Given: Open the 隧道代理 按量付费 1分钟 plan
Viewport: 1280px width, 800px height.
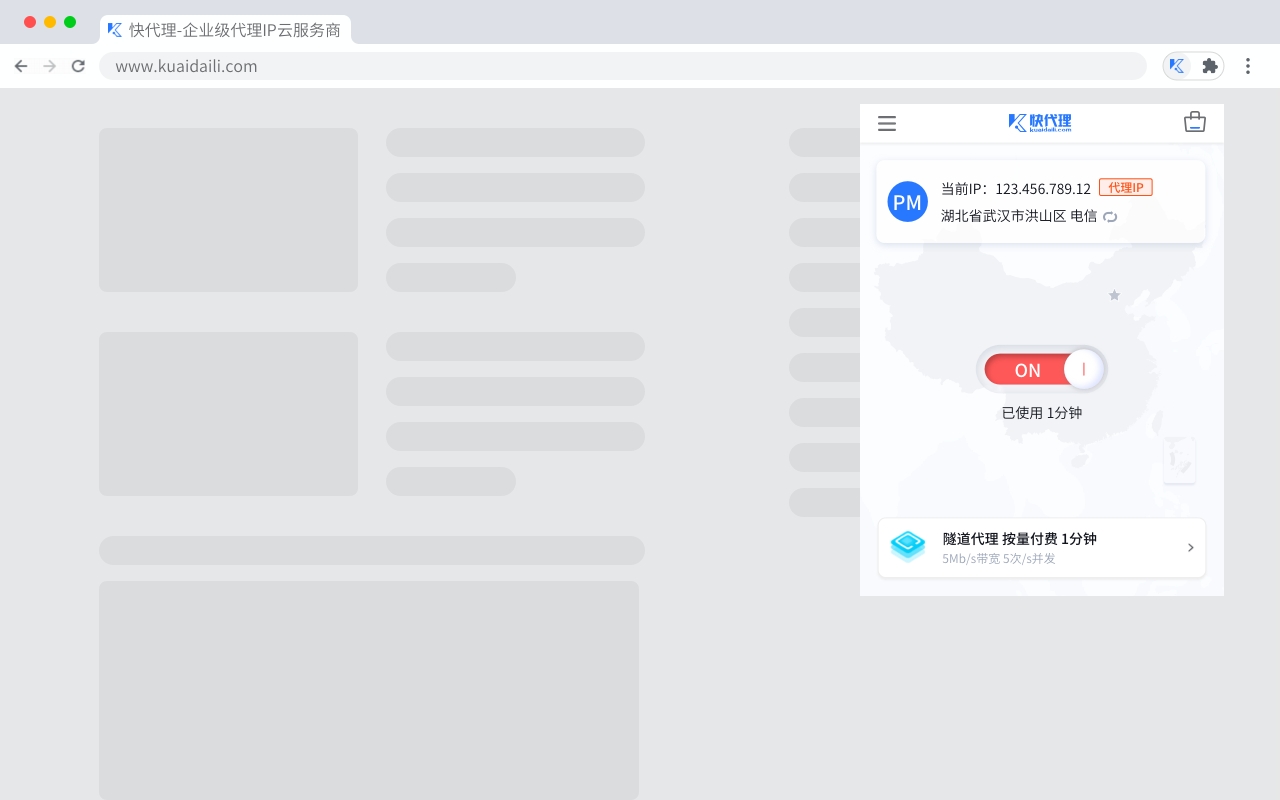Looking at the screenshot, I should point(1016,539).
